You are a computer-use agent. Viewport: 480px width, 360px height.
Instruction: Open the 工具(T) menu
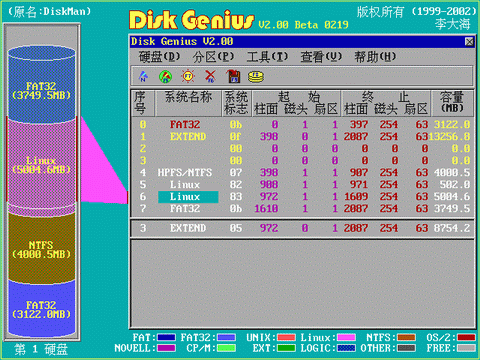click(x=267, y=57)
